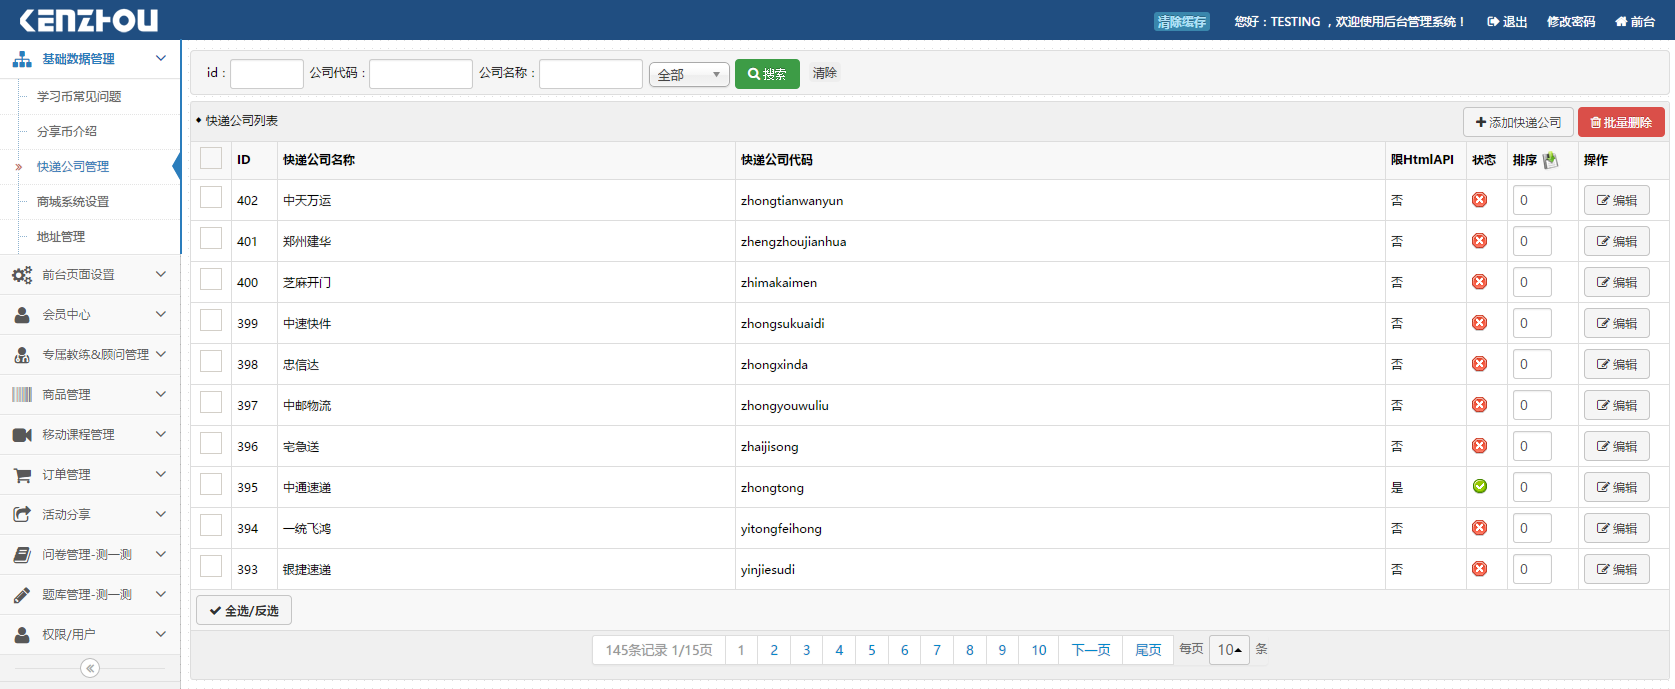
Task: Click into the 公司代码 input field
Action: 421,74
